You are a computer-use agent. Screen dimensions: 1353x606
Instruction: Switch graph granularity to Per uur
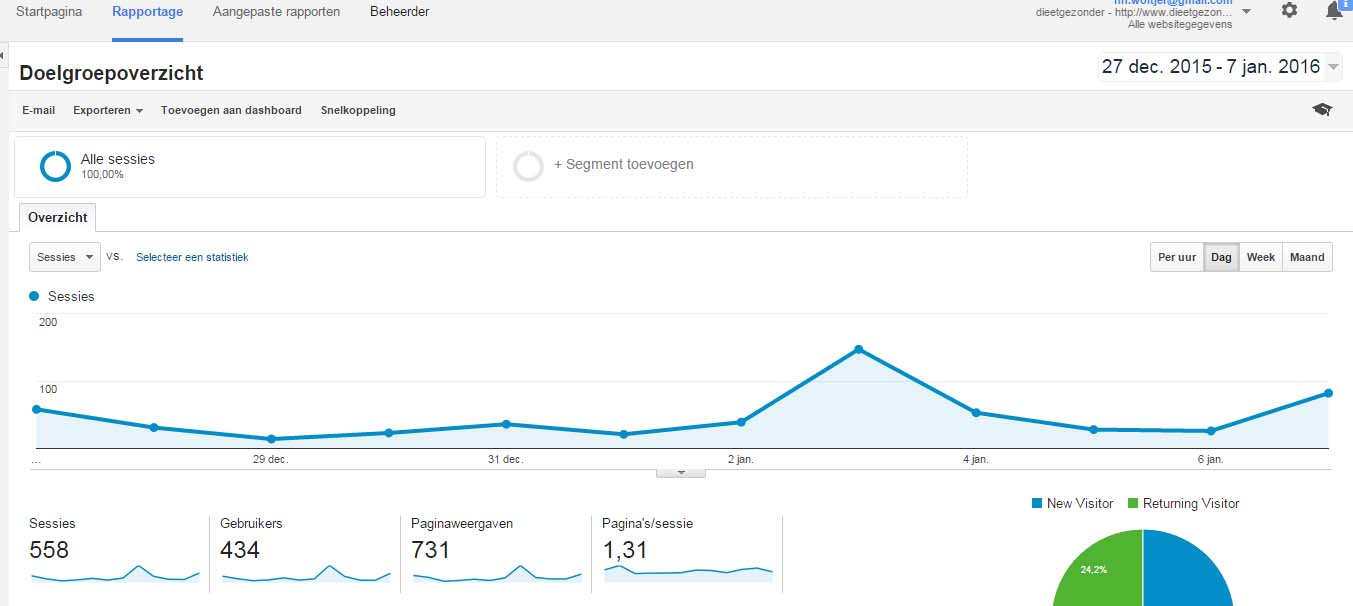point(1177,257)
